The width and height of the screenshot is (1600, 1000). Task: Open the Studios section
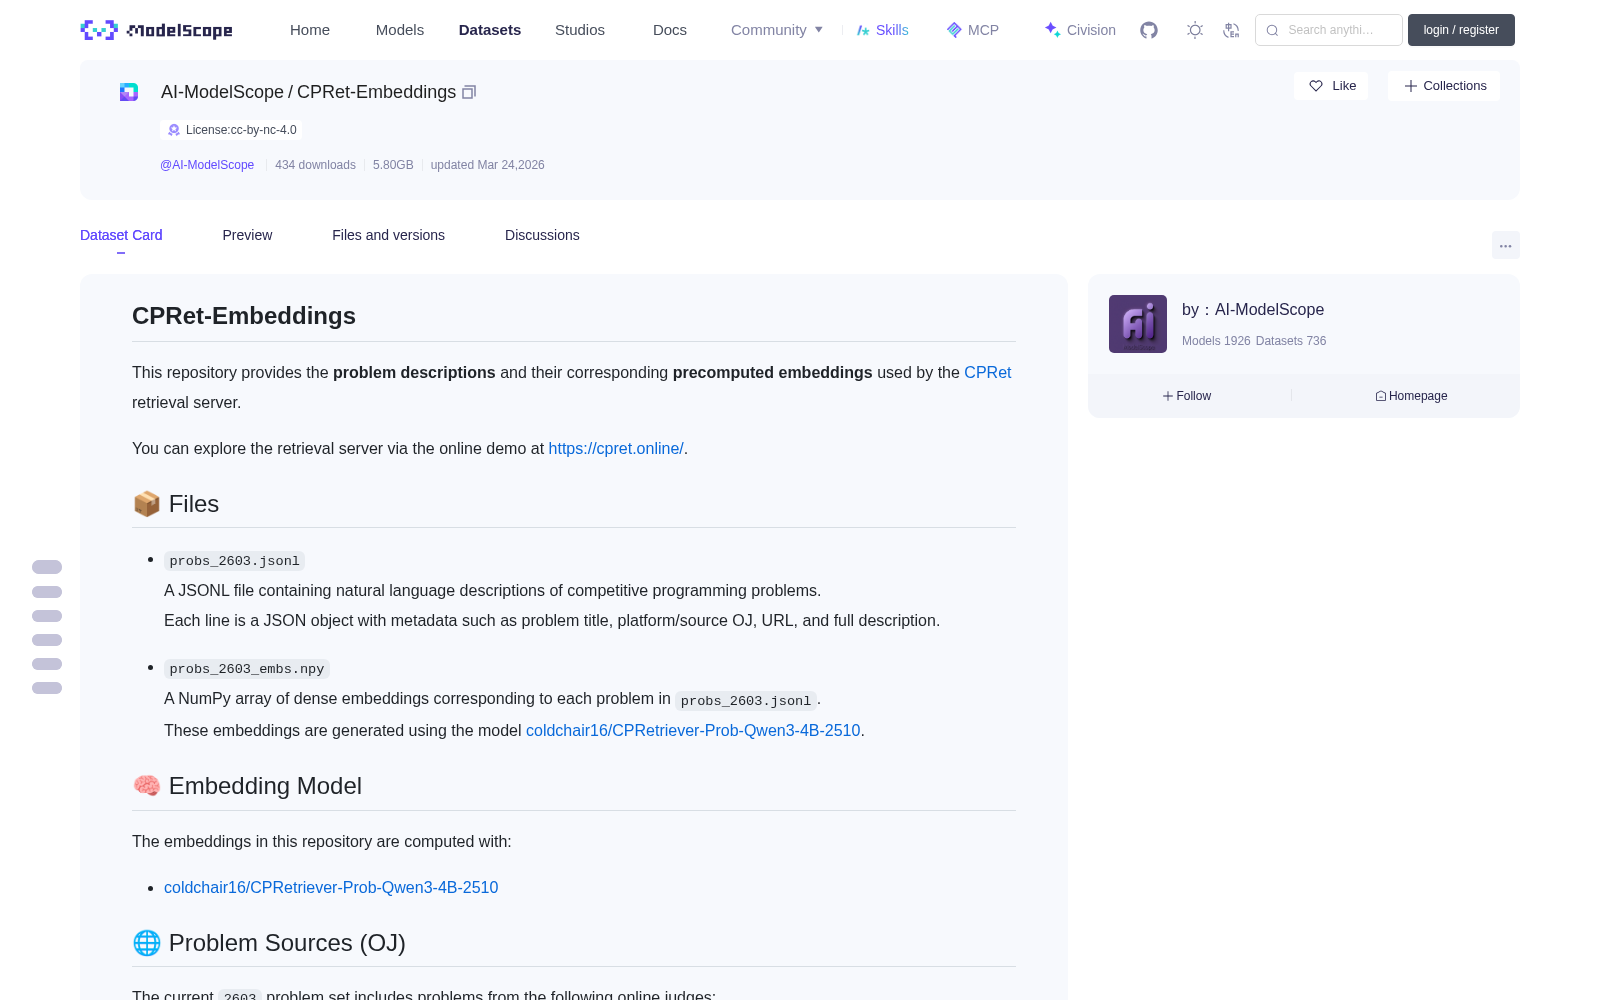coord(580,30)
